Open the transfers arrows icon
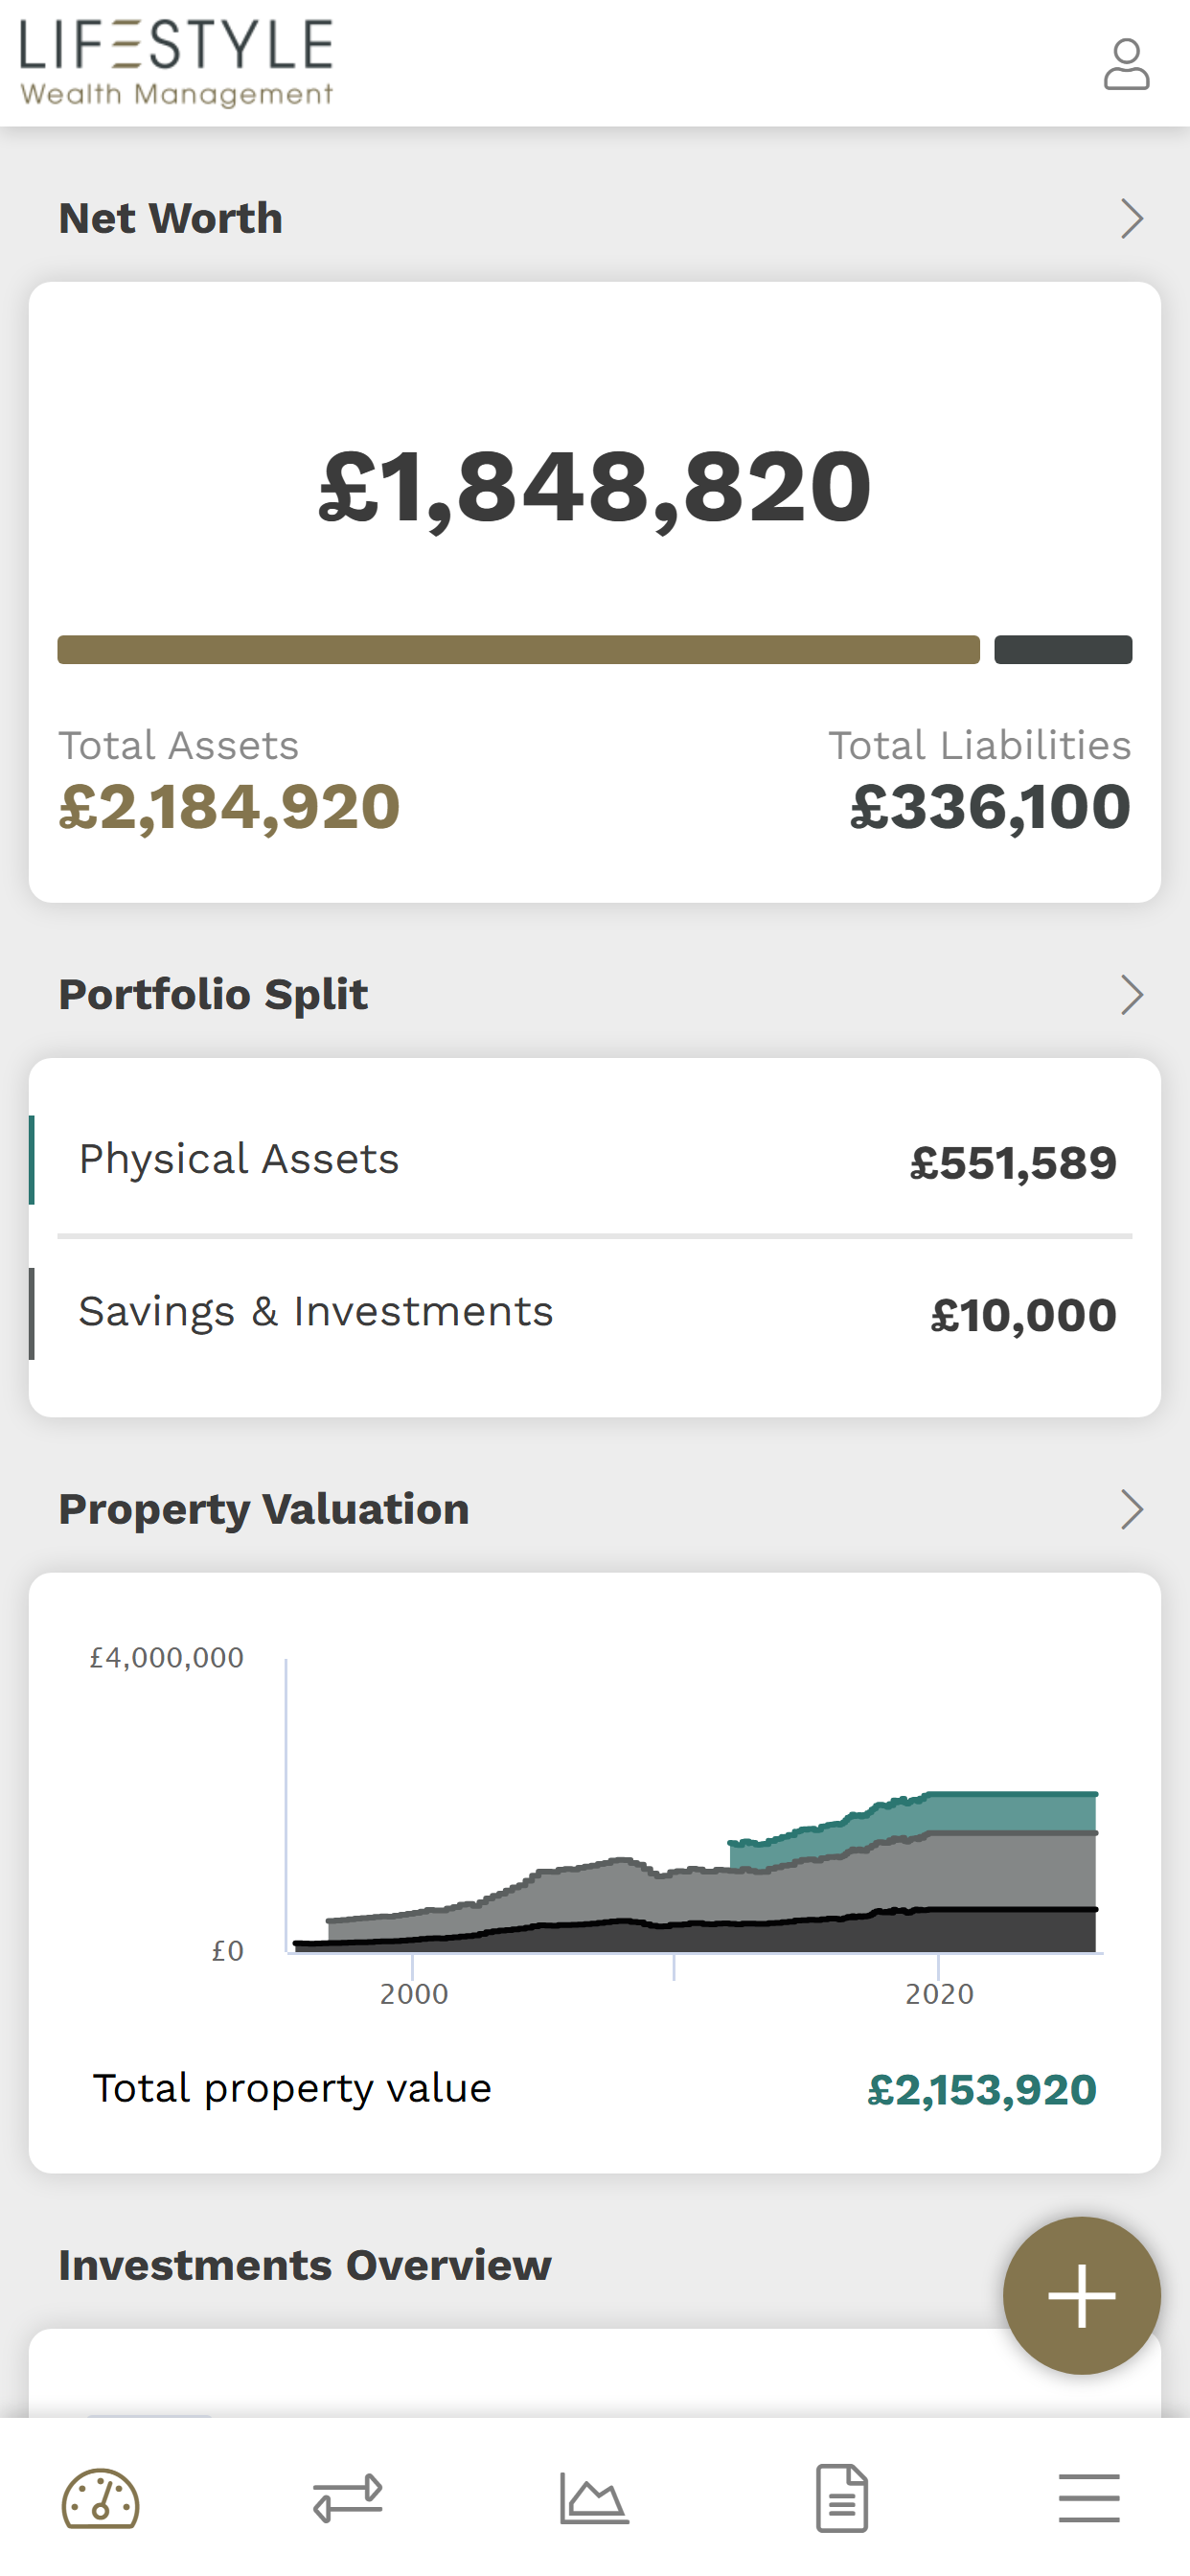1190x2576 pixels. coord(347,2498)
